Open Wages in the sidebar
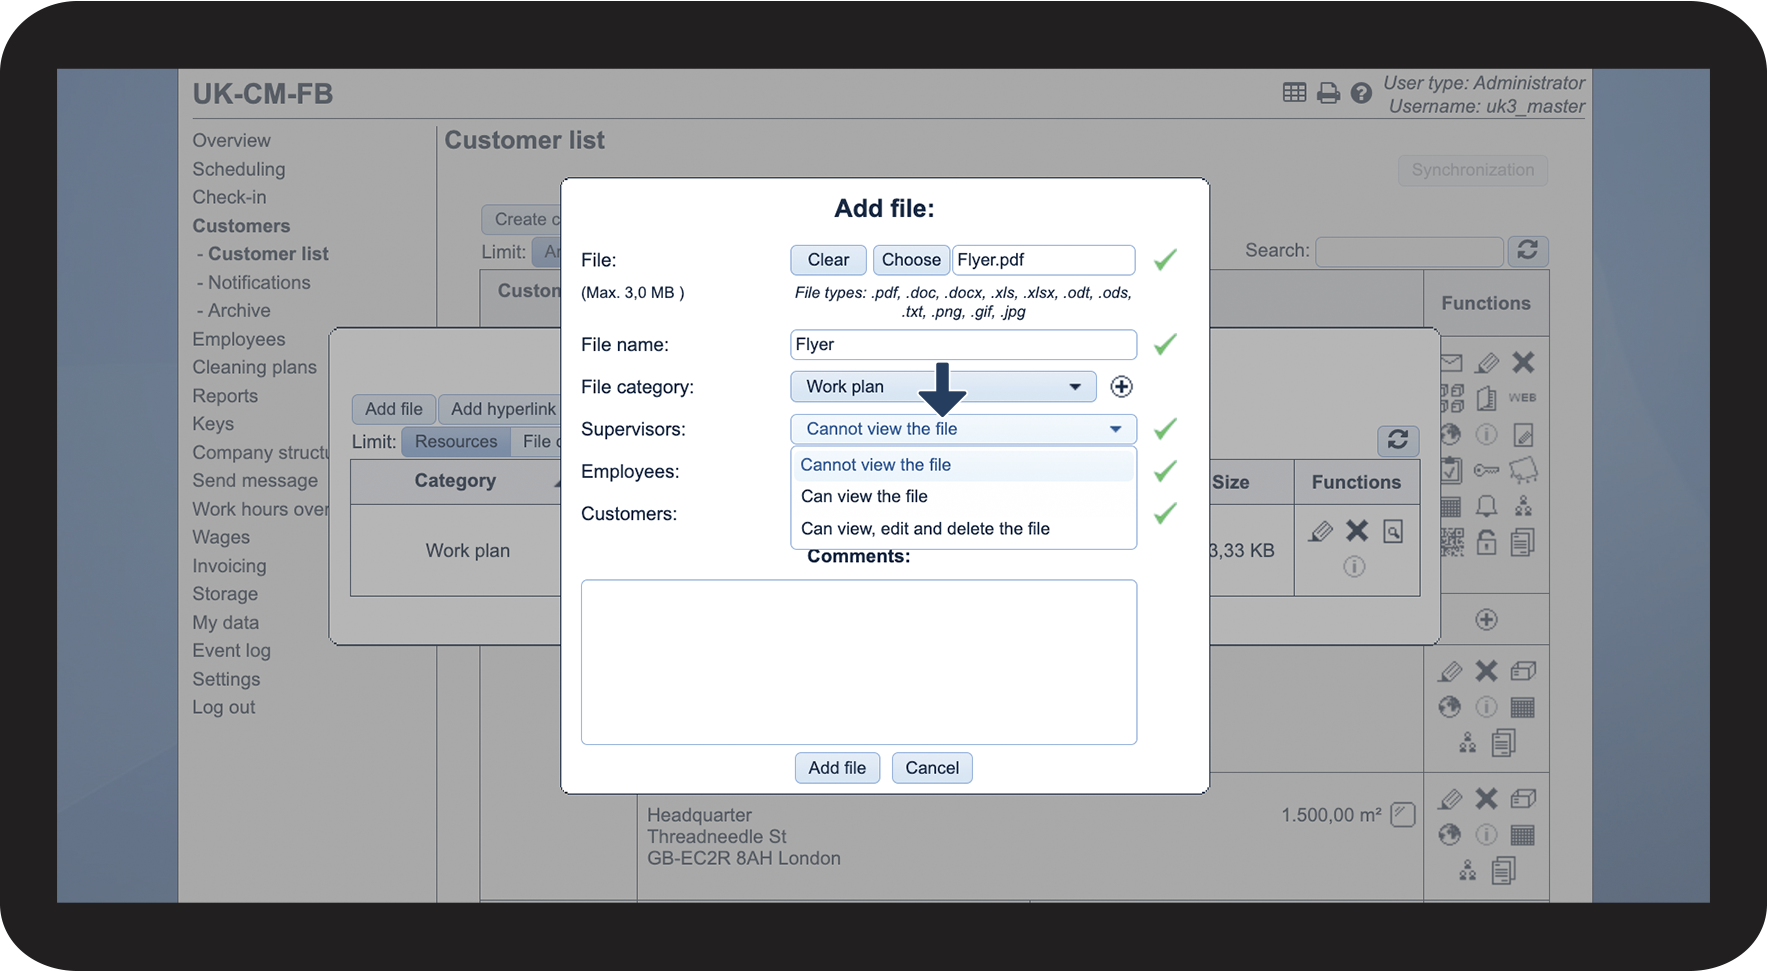Viewport: 1767px width, 971px height. tap(221, 538)
